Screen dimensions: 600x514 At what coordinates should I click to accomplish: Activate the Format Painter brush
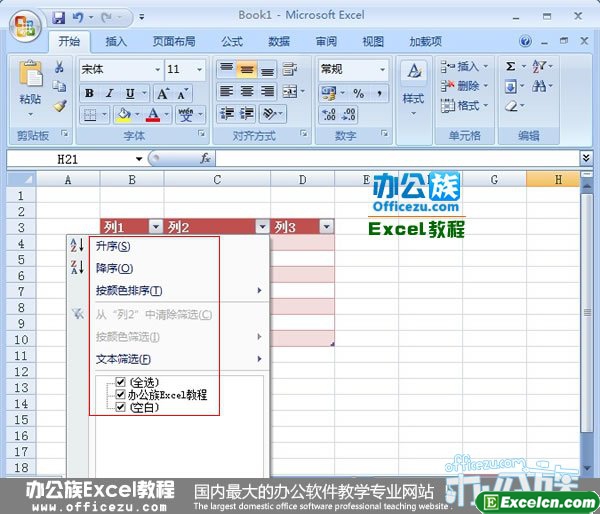[x=60, y=106]
